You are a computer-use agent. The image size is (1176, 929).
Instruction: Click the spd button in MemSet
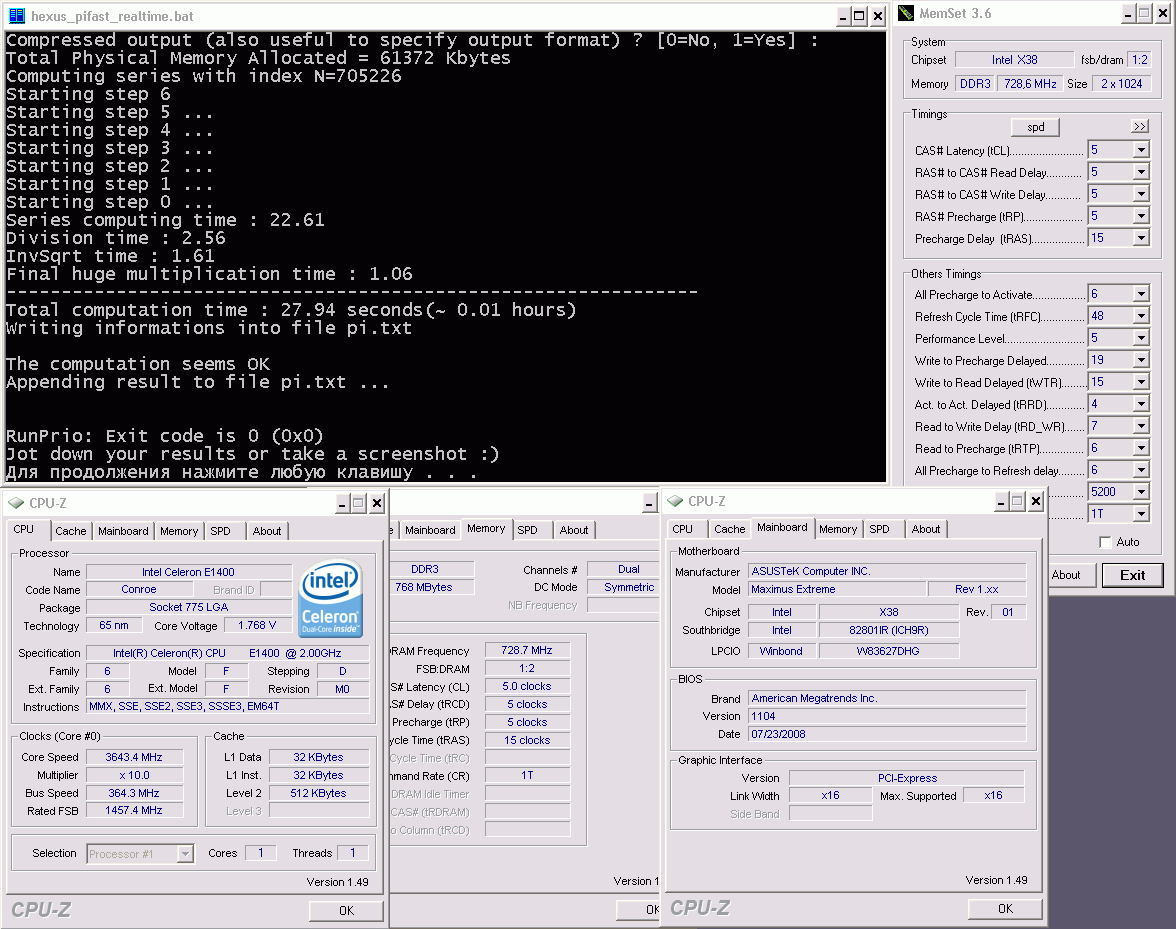point(1036,127)
